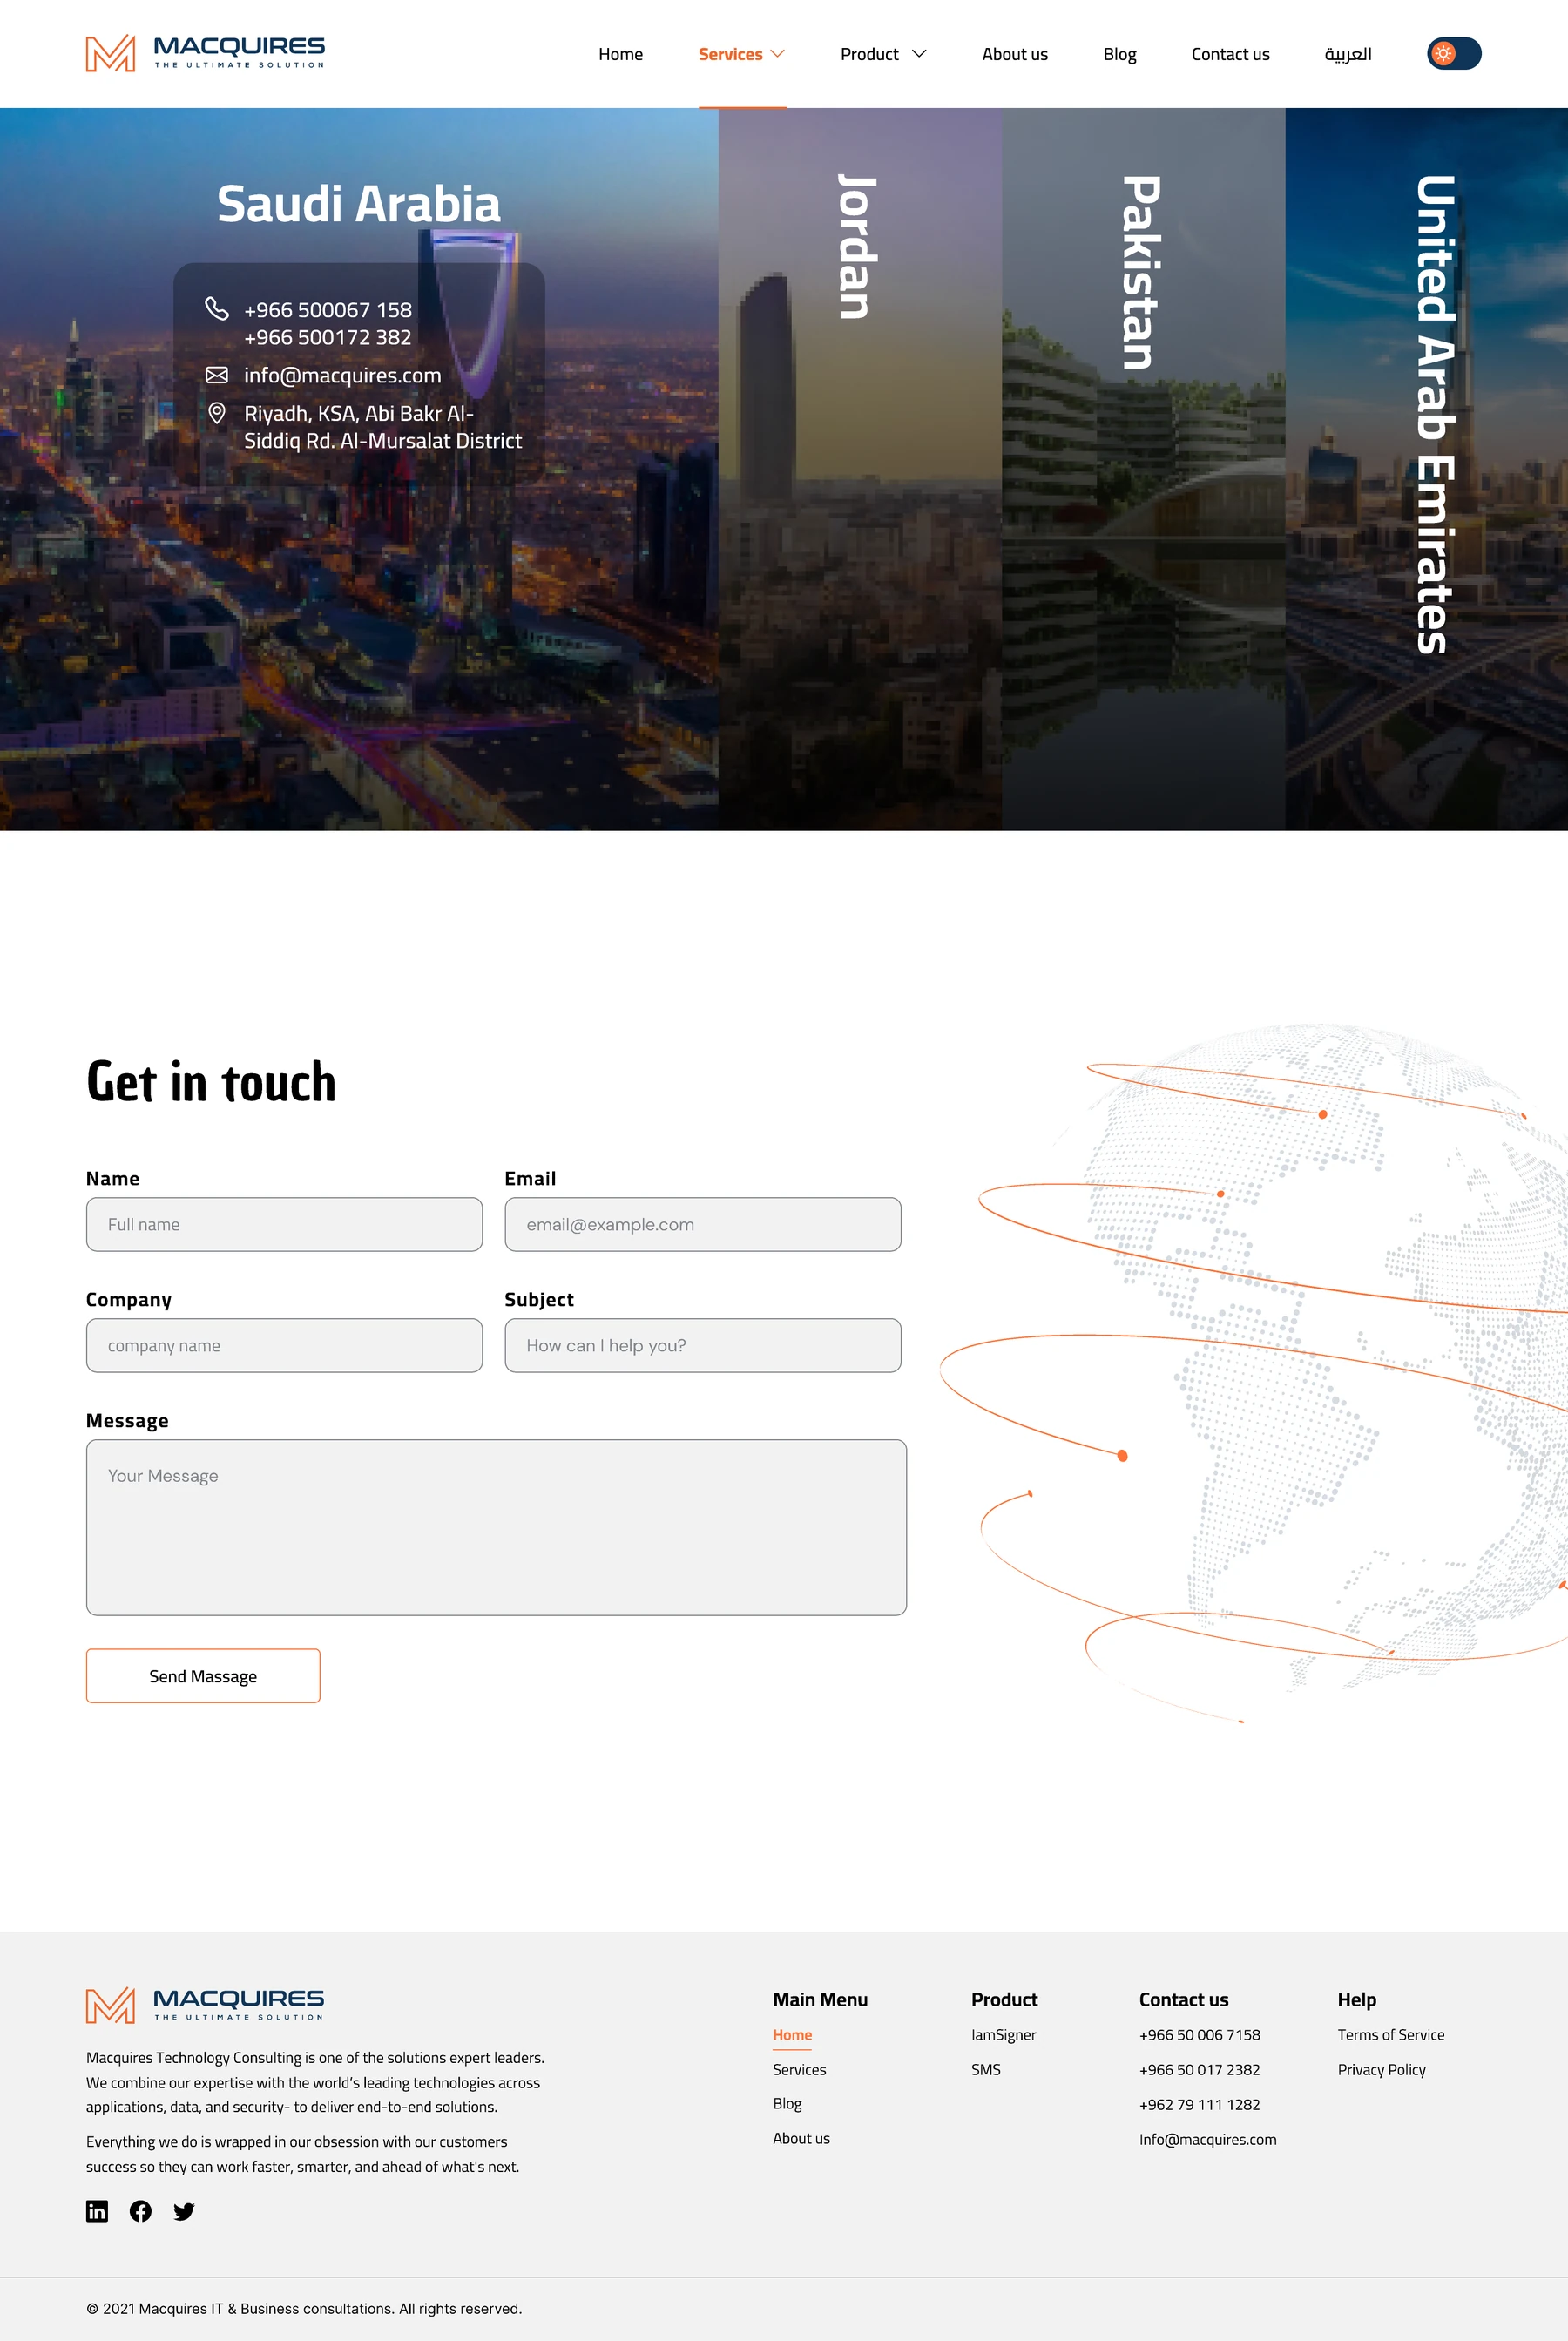This screenshot has width=1568, height=2341.
Task: Open the Blog nav item
Action: 1119,54
